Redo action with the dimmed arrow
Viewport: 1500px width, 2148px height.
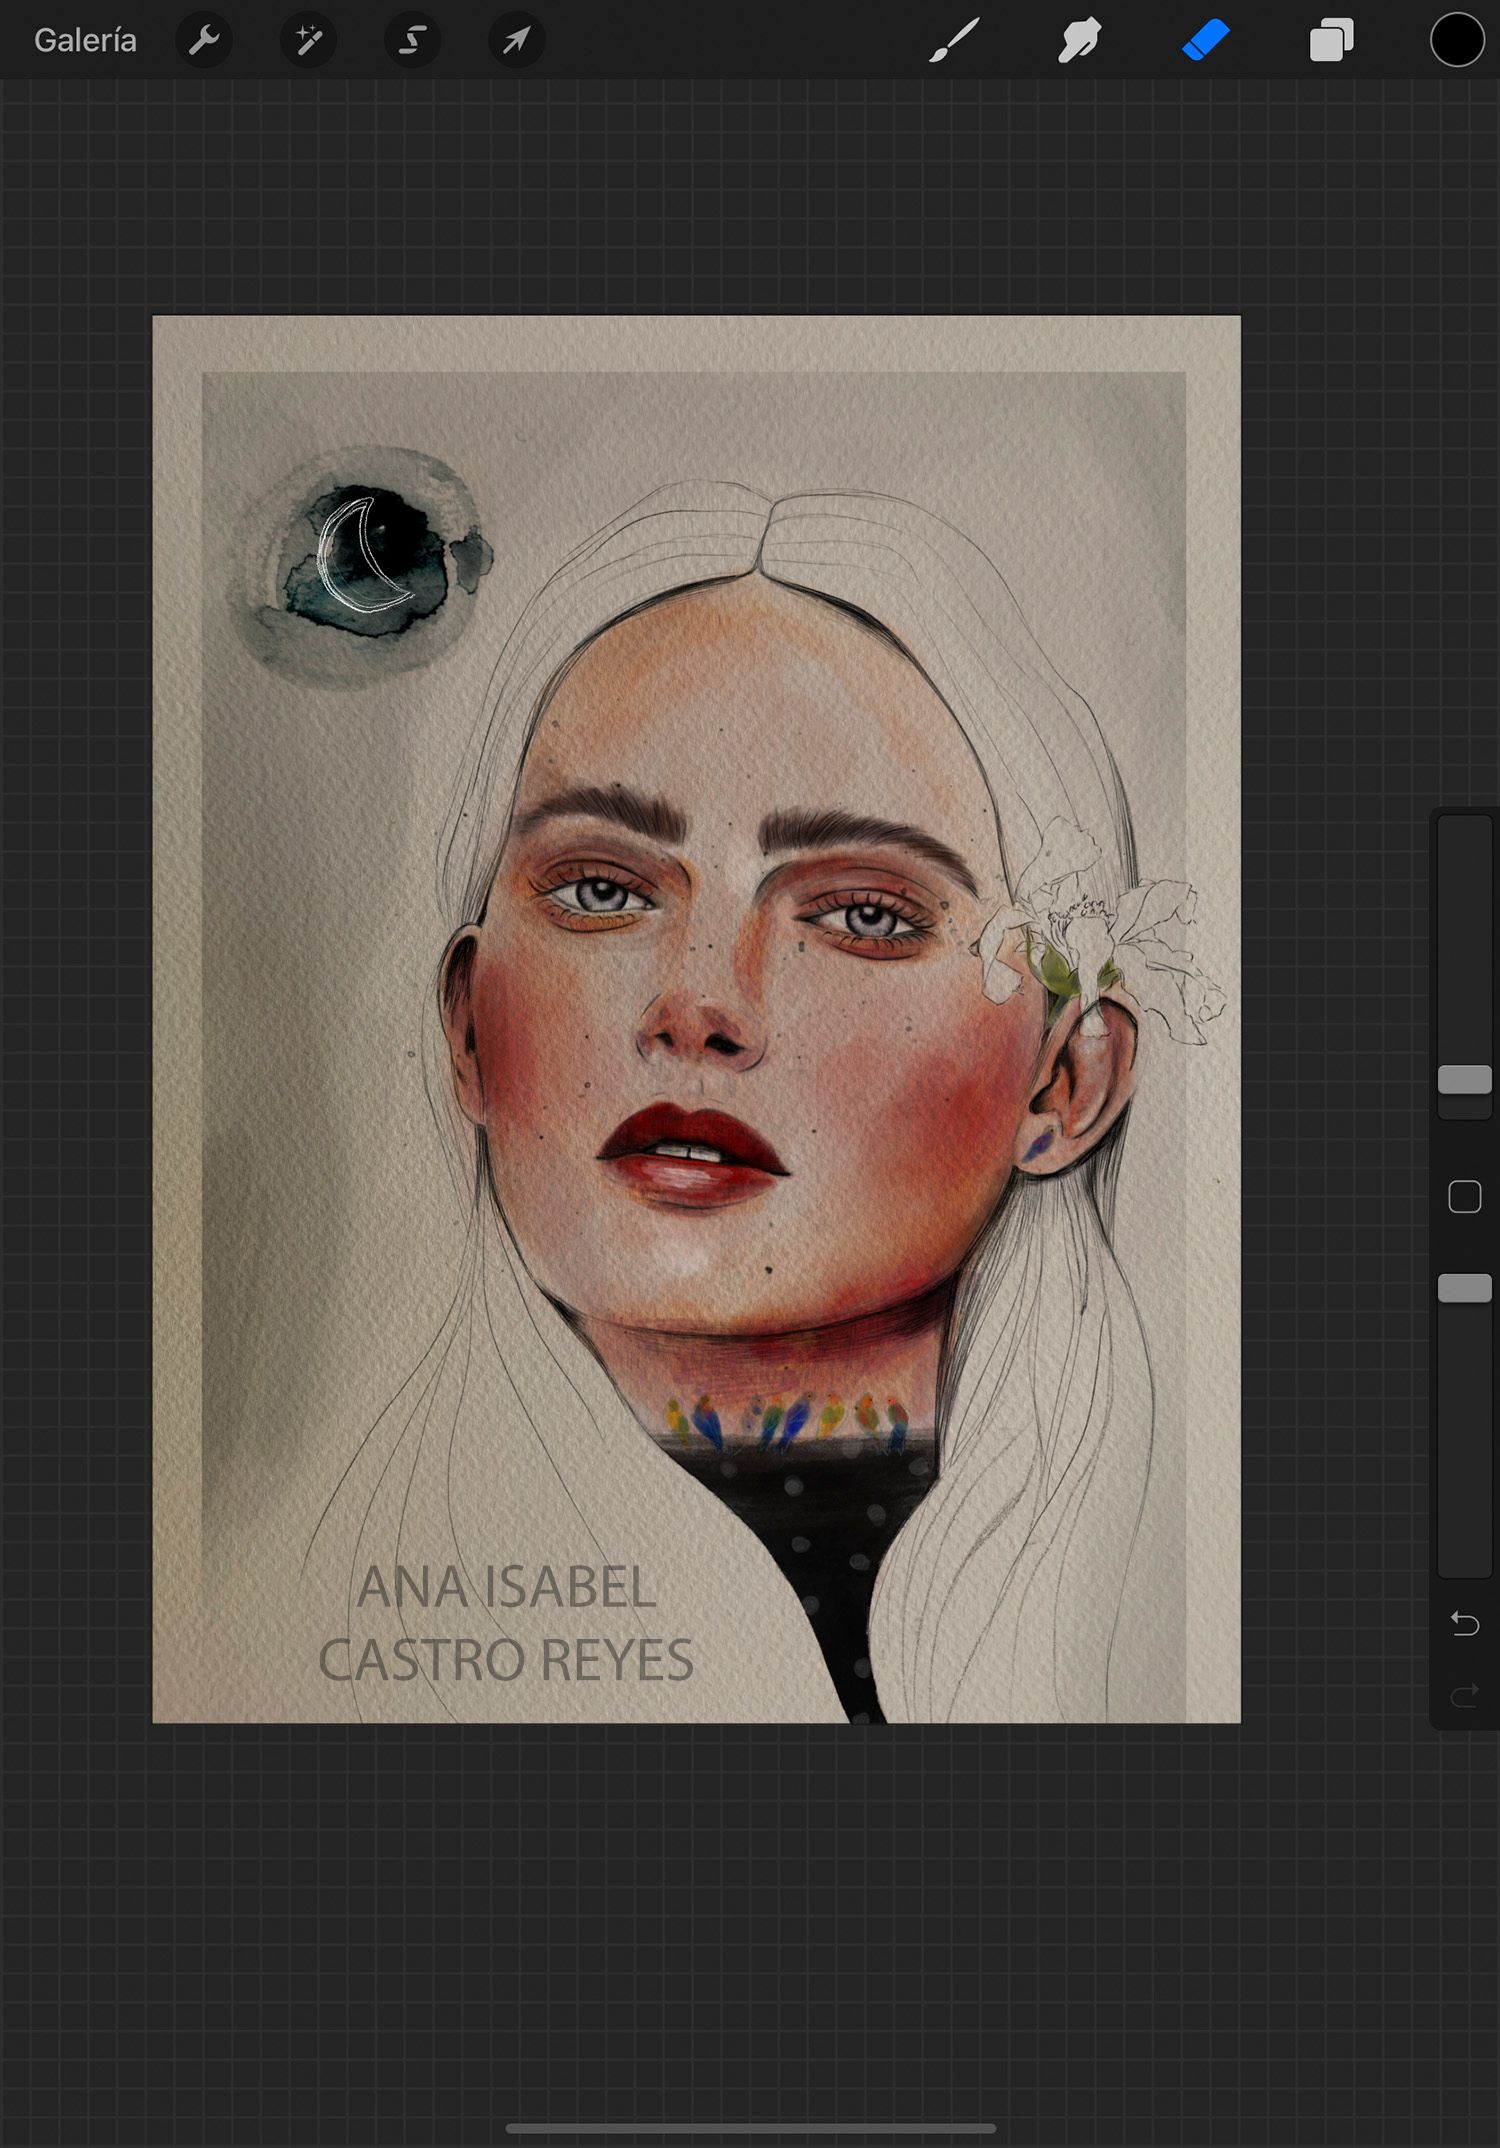click(x=1465, y=1695)
